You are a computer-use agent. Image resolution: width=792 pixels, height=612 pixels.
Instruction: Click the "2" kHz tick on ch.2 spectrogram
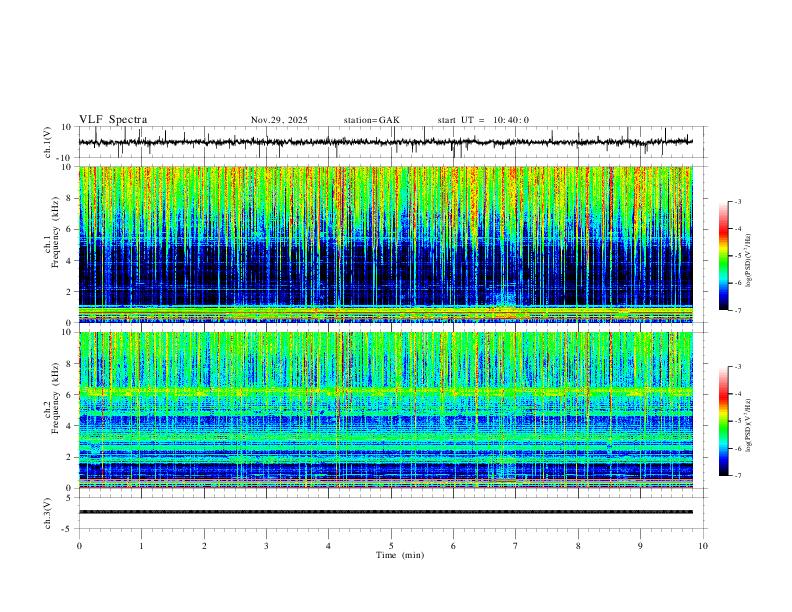[x=69, y=457]
